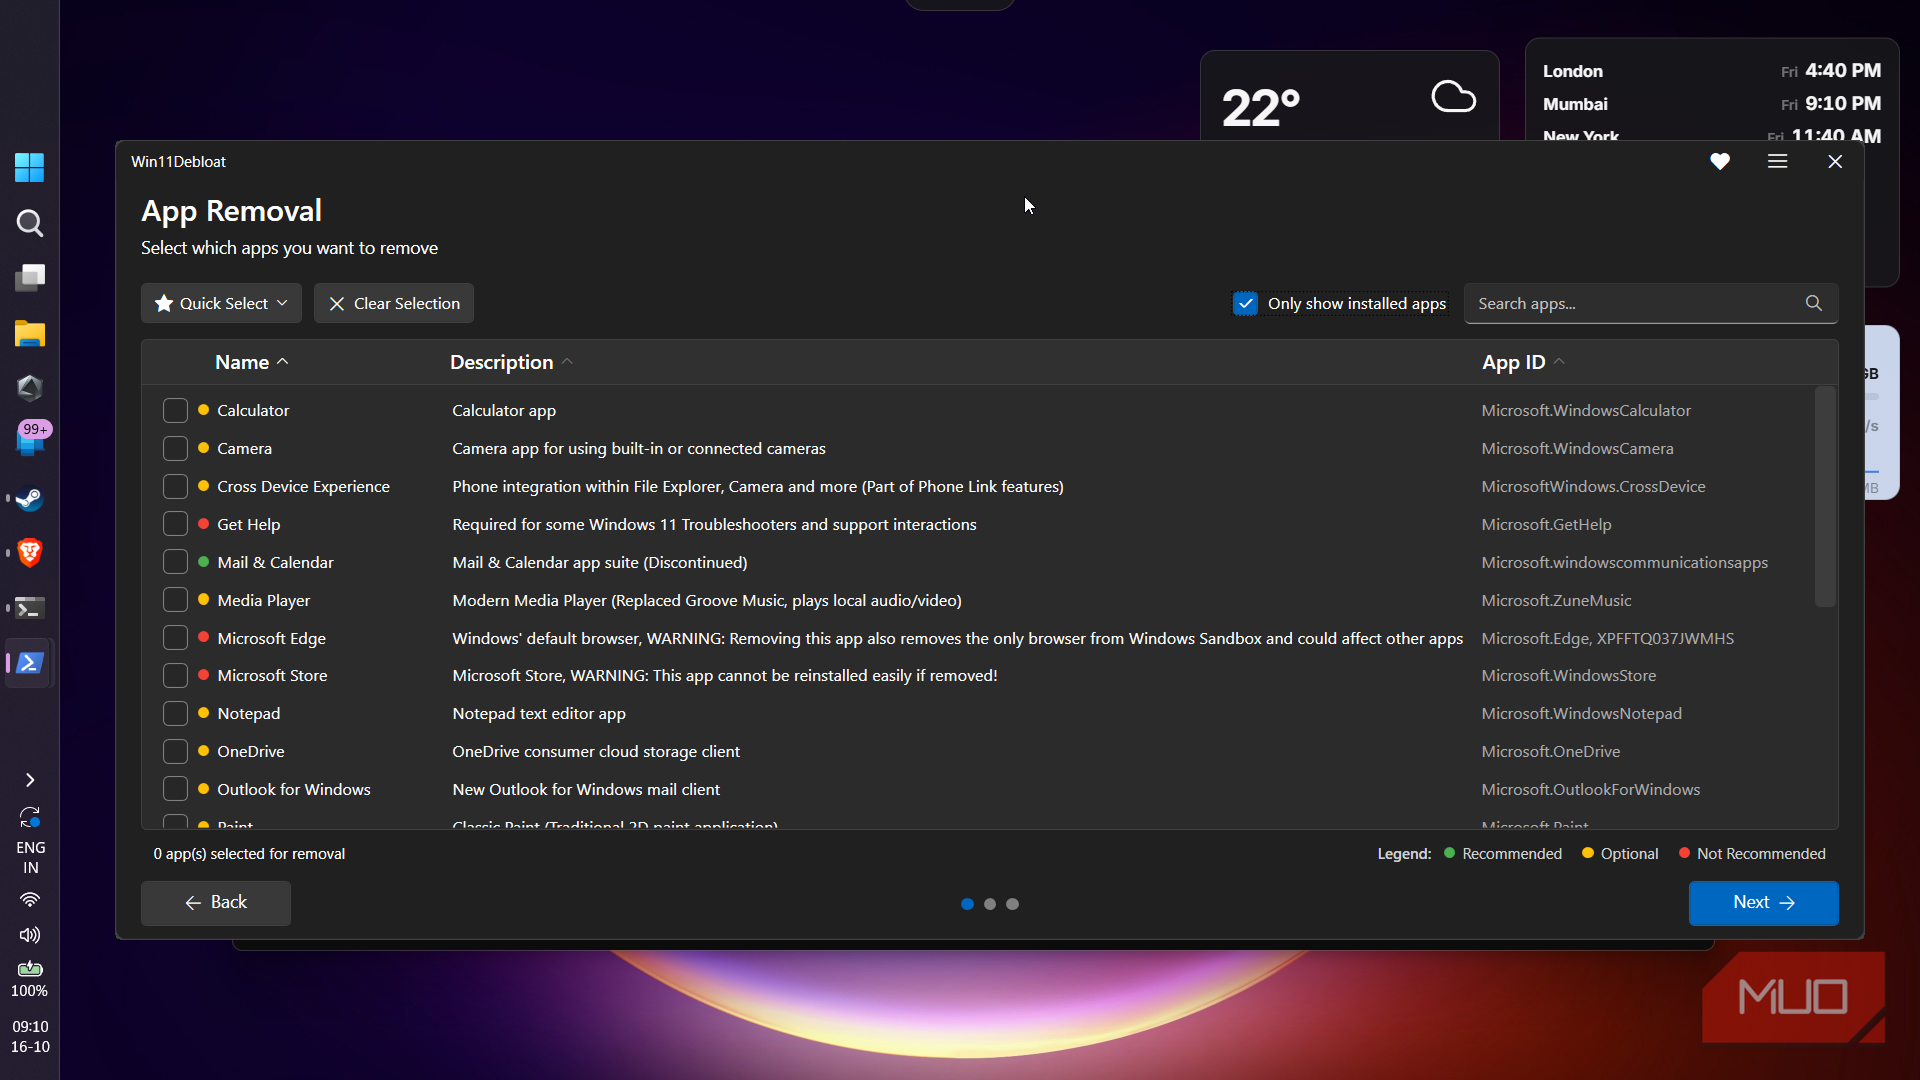Open the Quick Select dropdown

(221, 303)
